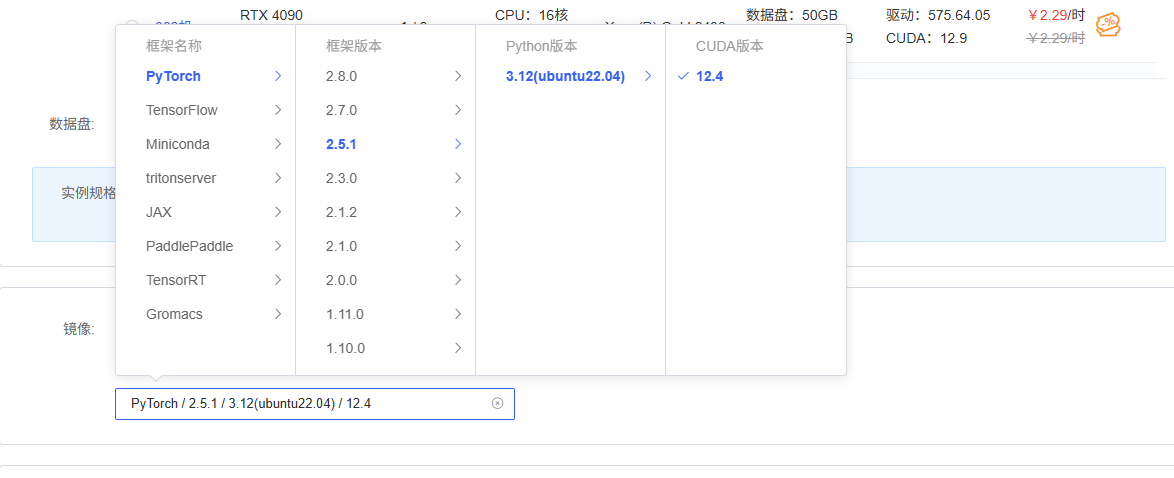The image size is (1174, 478).
Task: Select TensorFlow framework option
Action: pyautogui.click(x=205, y=110)
